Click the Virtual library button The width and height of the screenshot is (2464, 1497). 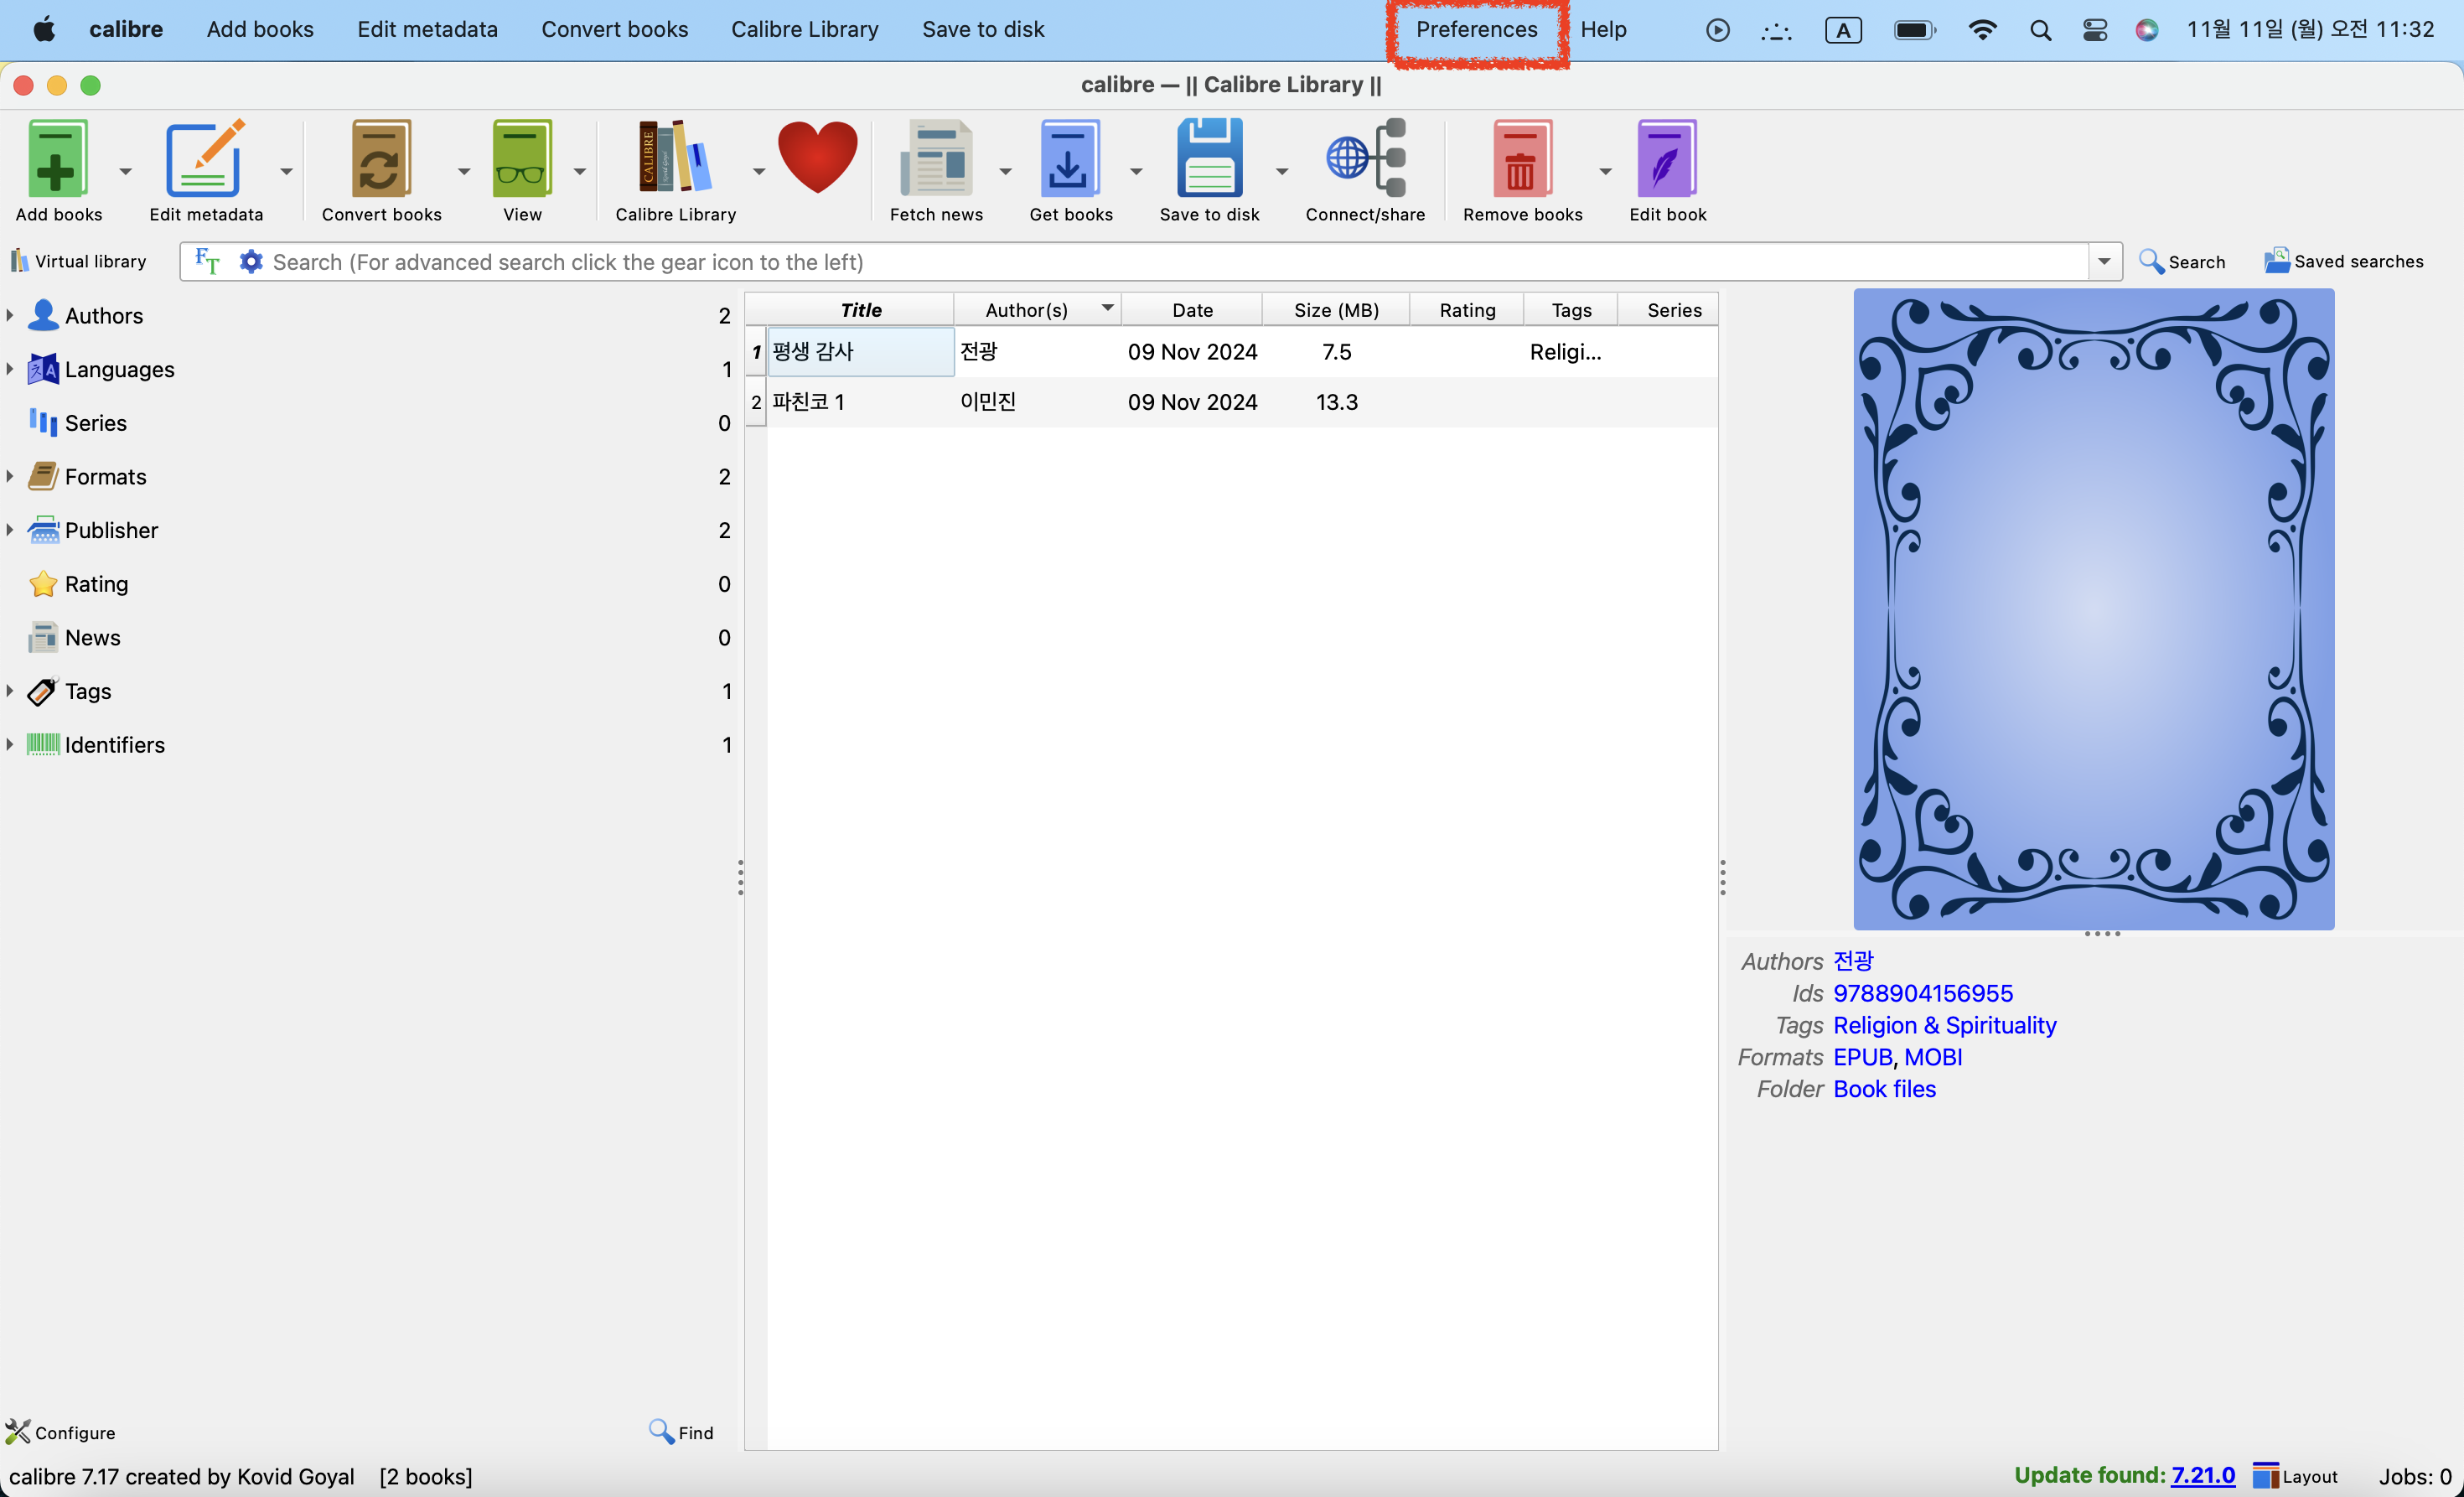pos(78,261)
